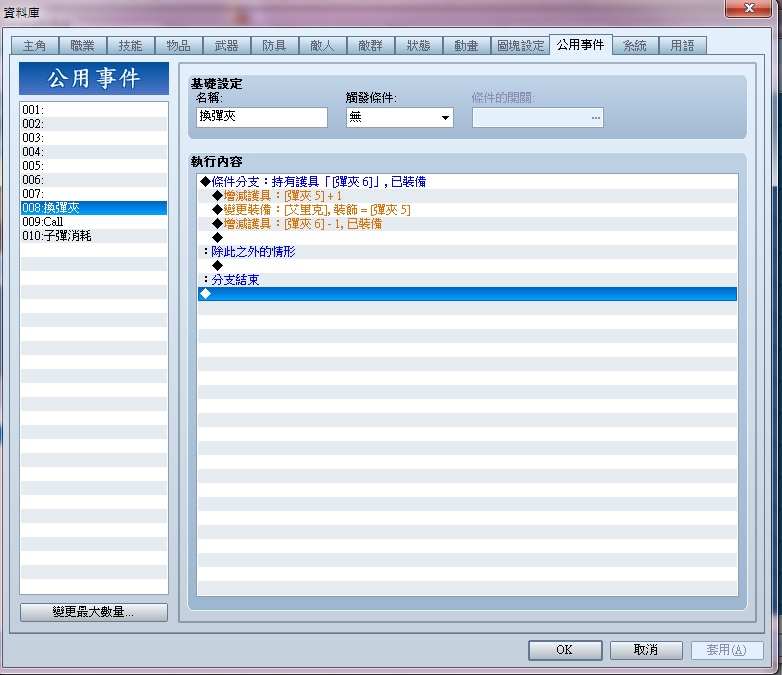Viewport: 782px width, 675px height.
Task: Select the highlighted last empty command line
Action: (467, 294)
